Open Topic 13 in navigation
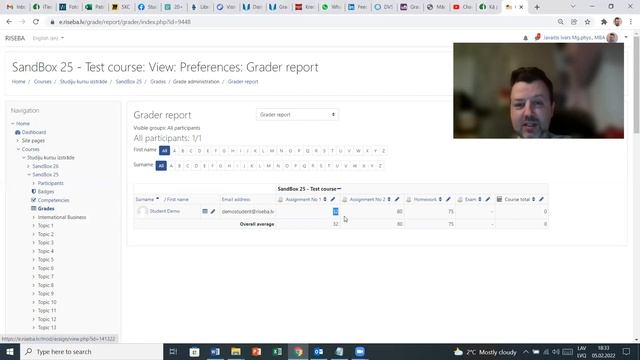 point(47,327)
